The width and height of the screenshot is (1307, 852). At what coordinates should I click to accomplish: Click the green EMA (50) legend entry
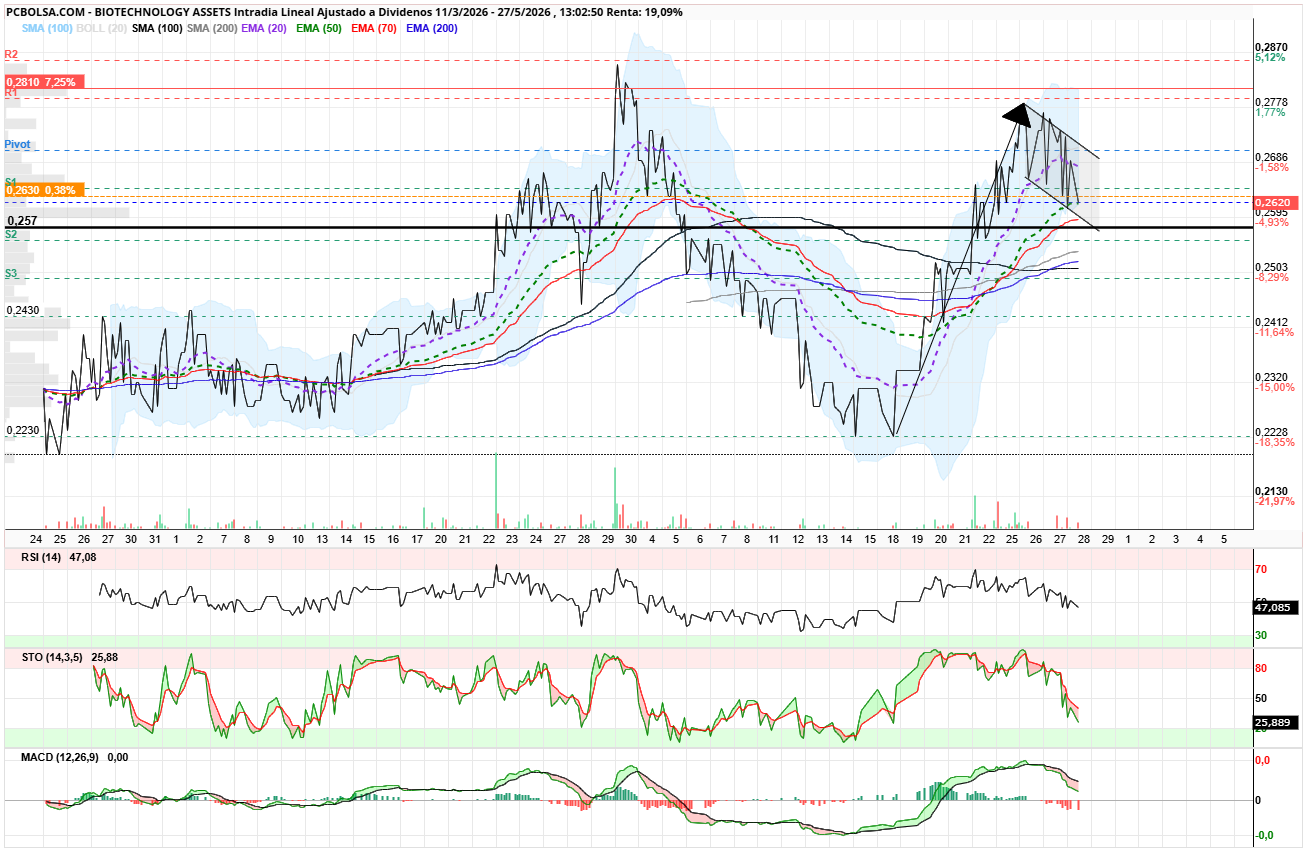[321, 28]
